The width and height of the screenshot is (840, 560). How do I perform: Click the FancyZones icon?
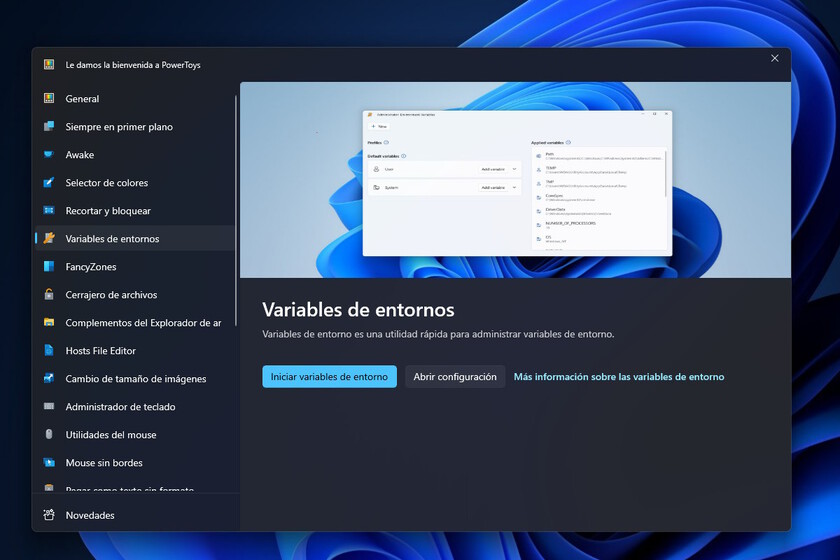point(49,266)
